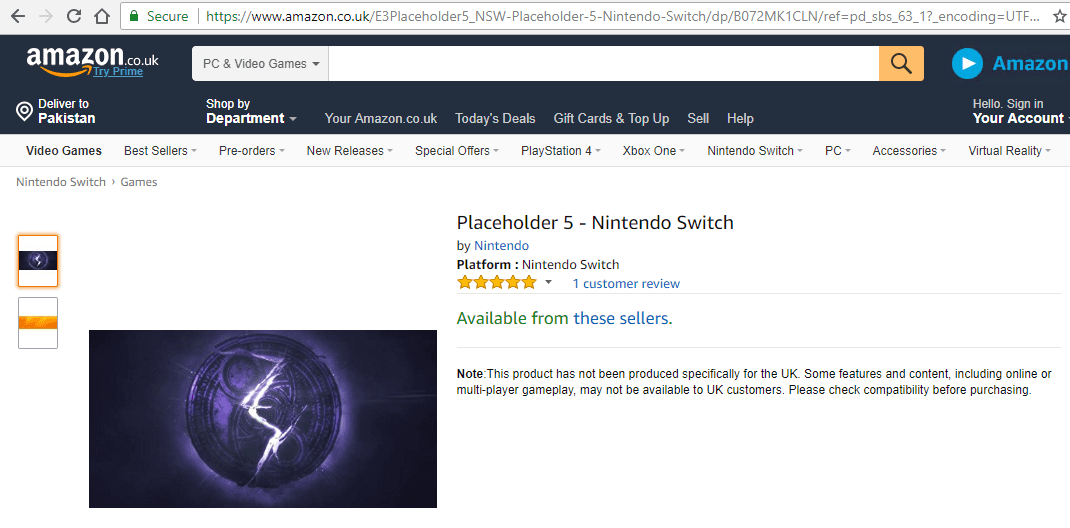
Task: Click the blue Amazon play icon
Action: tap(967, 64)
